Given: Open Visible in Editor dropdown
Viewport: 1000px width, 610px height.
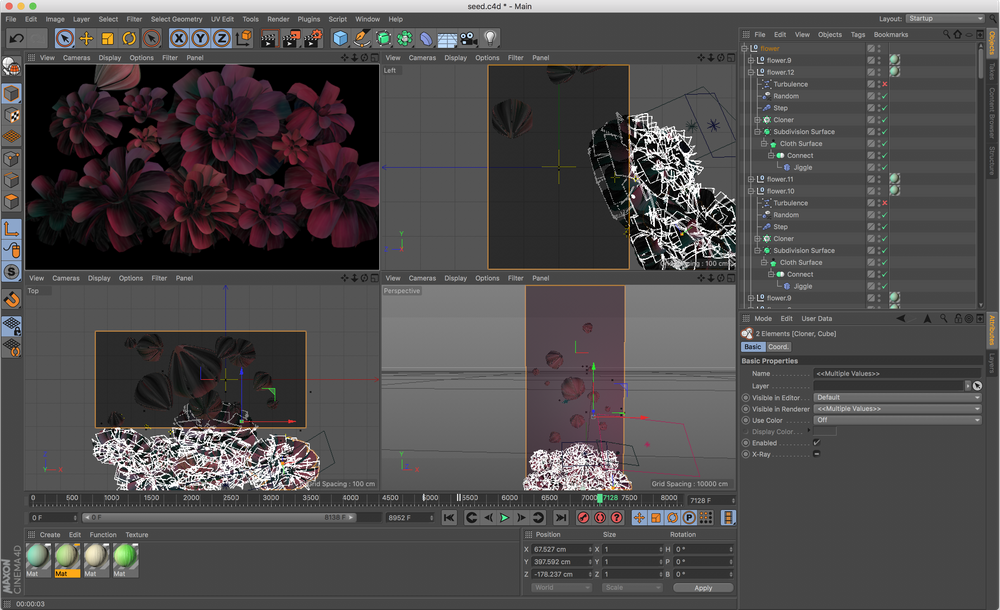Looking at the screenshot, I should click(897, 398).
